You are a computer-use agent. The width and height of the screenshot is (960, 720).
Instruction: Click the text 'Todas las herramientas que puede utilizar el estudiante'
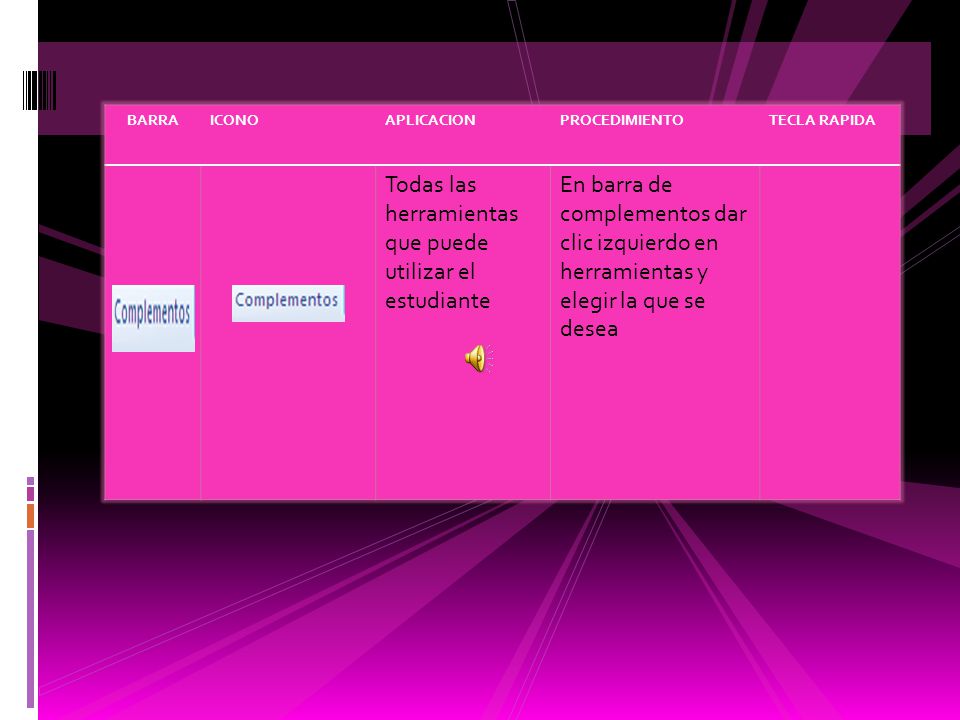(452, 242)
